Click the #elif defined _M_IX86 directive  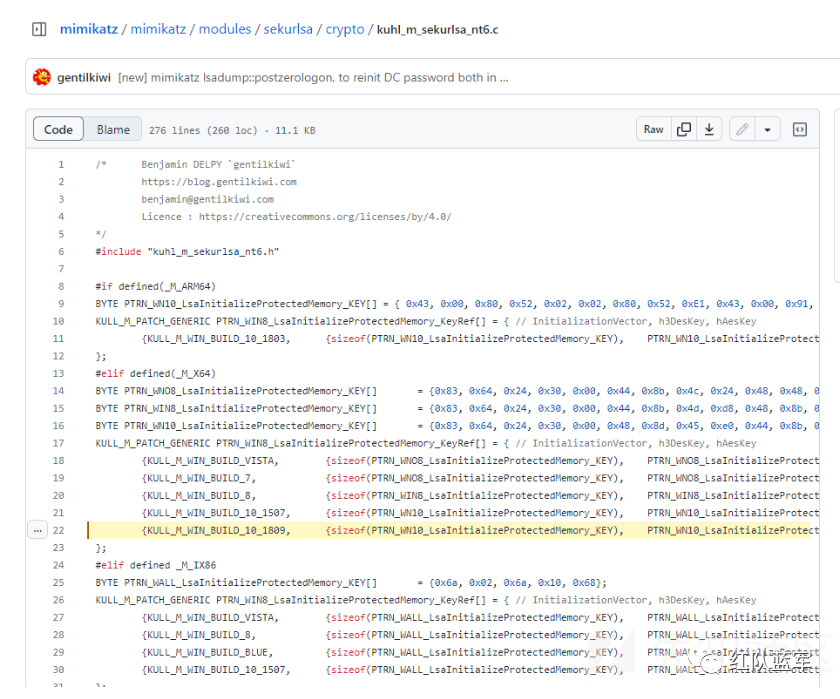155,565
